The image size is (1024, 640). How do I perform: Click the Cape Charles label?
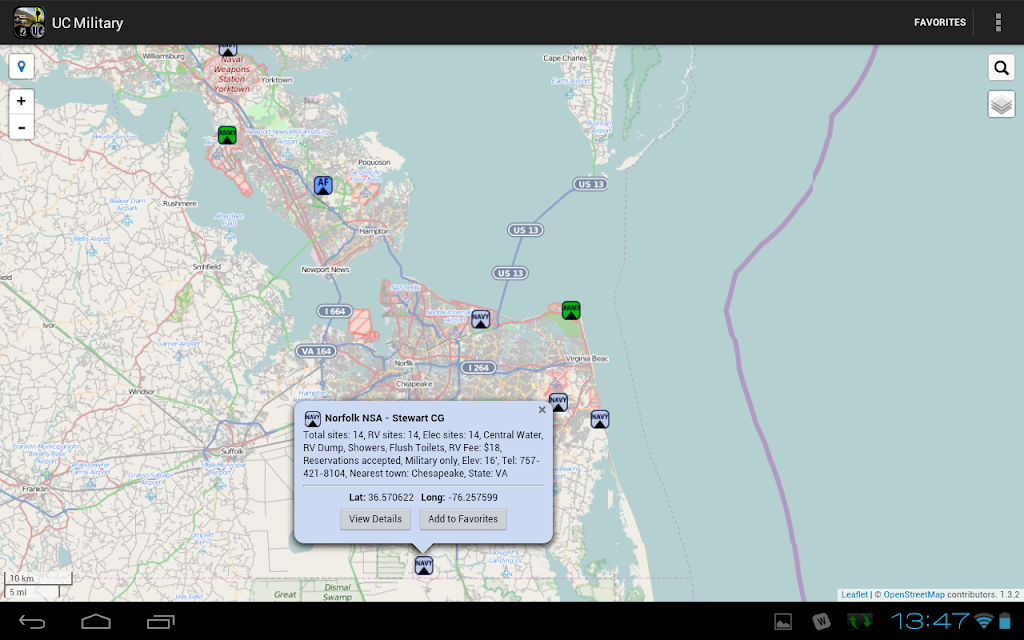click(x=565, y=58)
